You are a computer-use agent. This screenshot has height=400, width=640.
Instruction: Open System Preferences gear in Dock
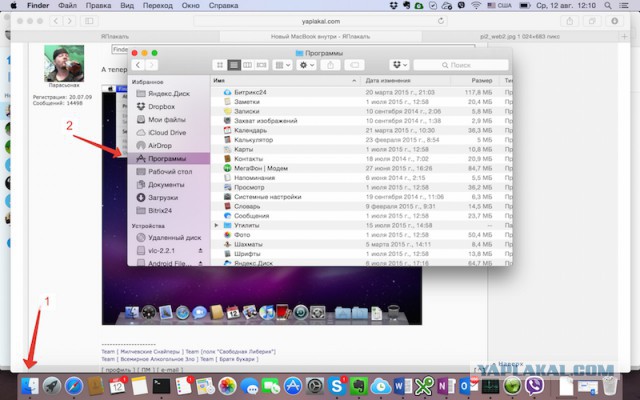coord(315,386)
